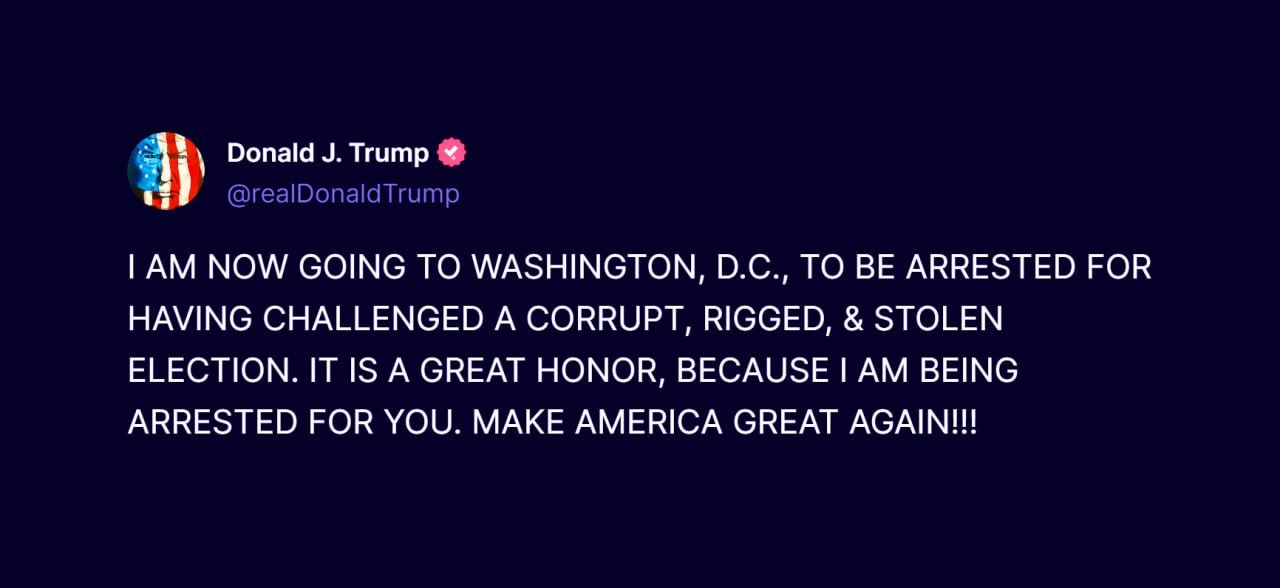Viewport: 1280px width, 588px height.
Task: Select the word MAKE in the post
Action: [x=517, y=422]
